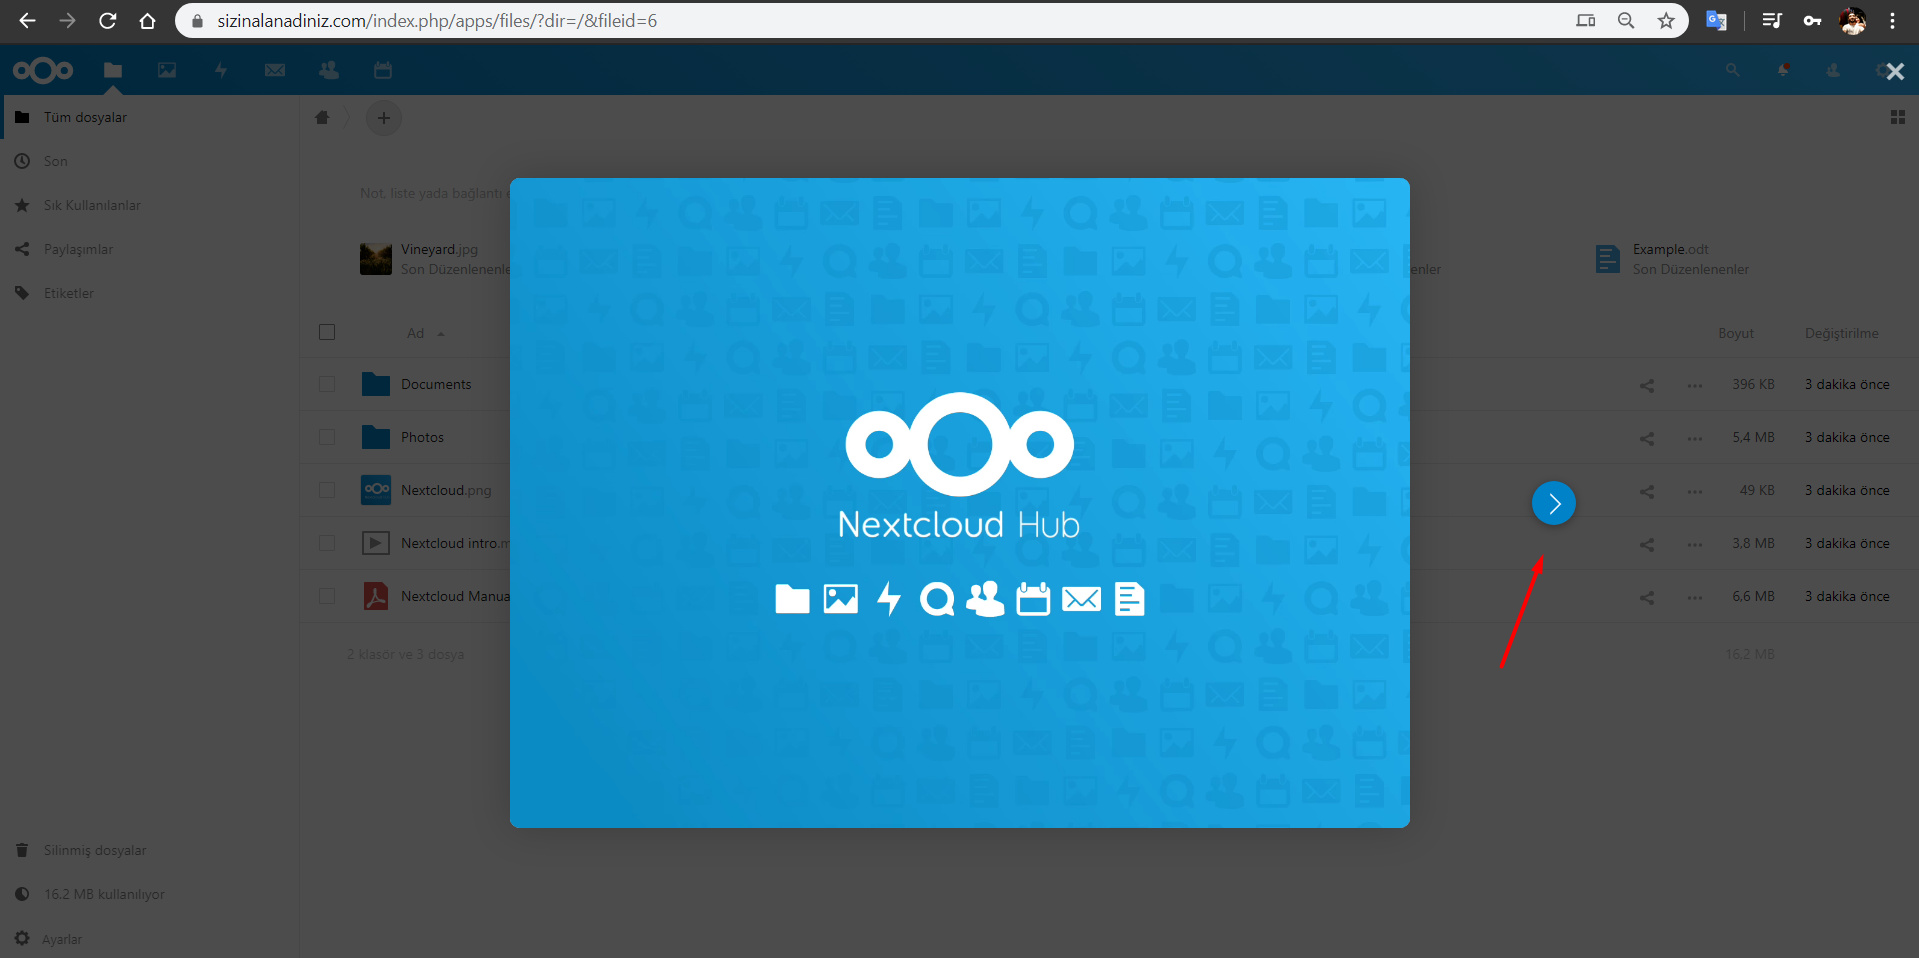Open the Activity lightning icon in top bar
The image size is (1919, 958).
[x=221, y=70]
